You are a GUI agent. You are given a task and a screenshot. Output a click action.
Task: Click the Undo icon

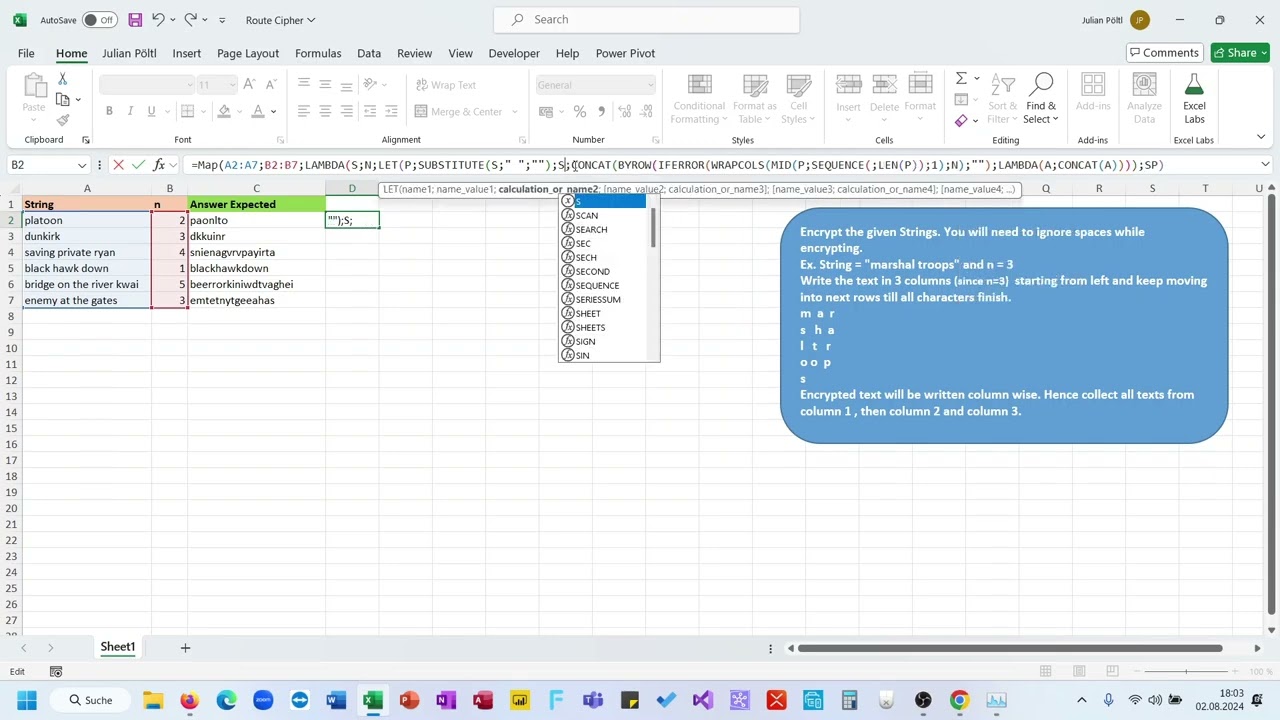[158, 20]
